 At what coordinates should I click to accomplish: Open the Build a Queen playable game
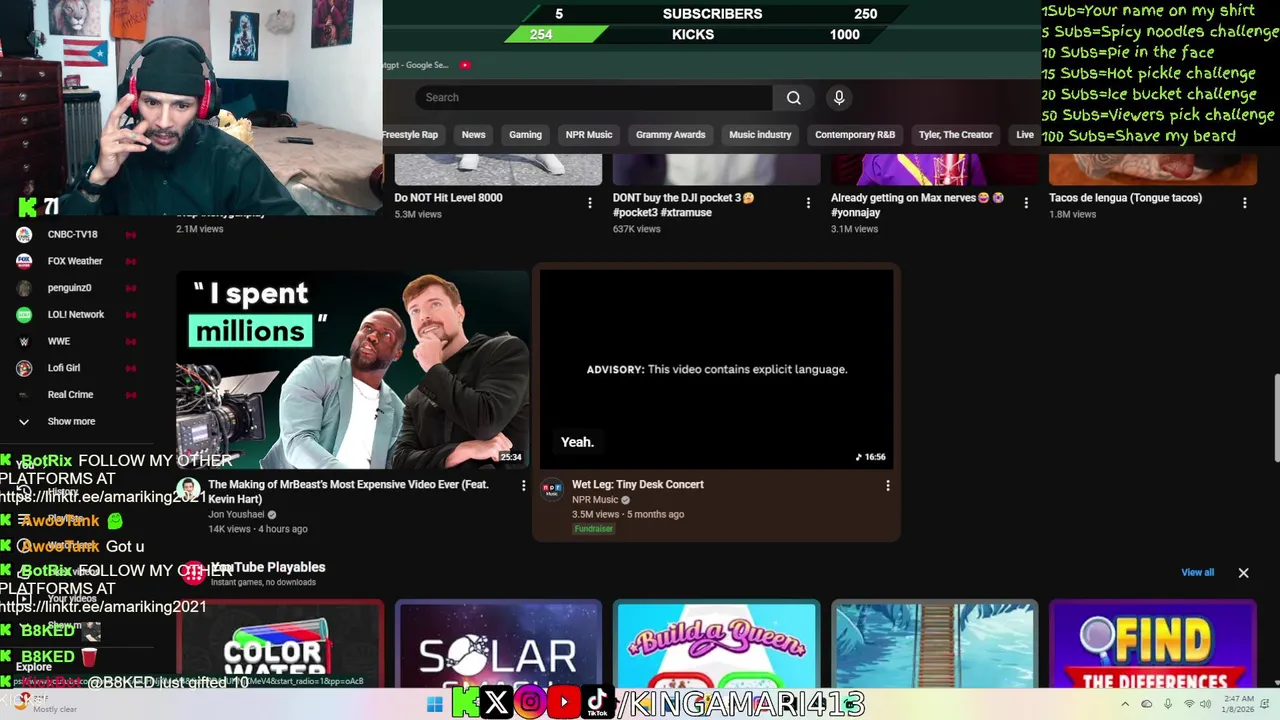click(716, 644)
